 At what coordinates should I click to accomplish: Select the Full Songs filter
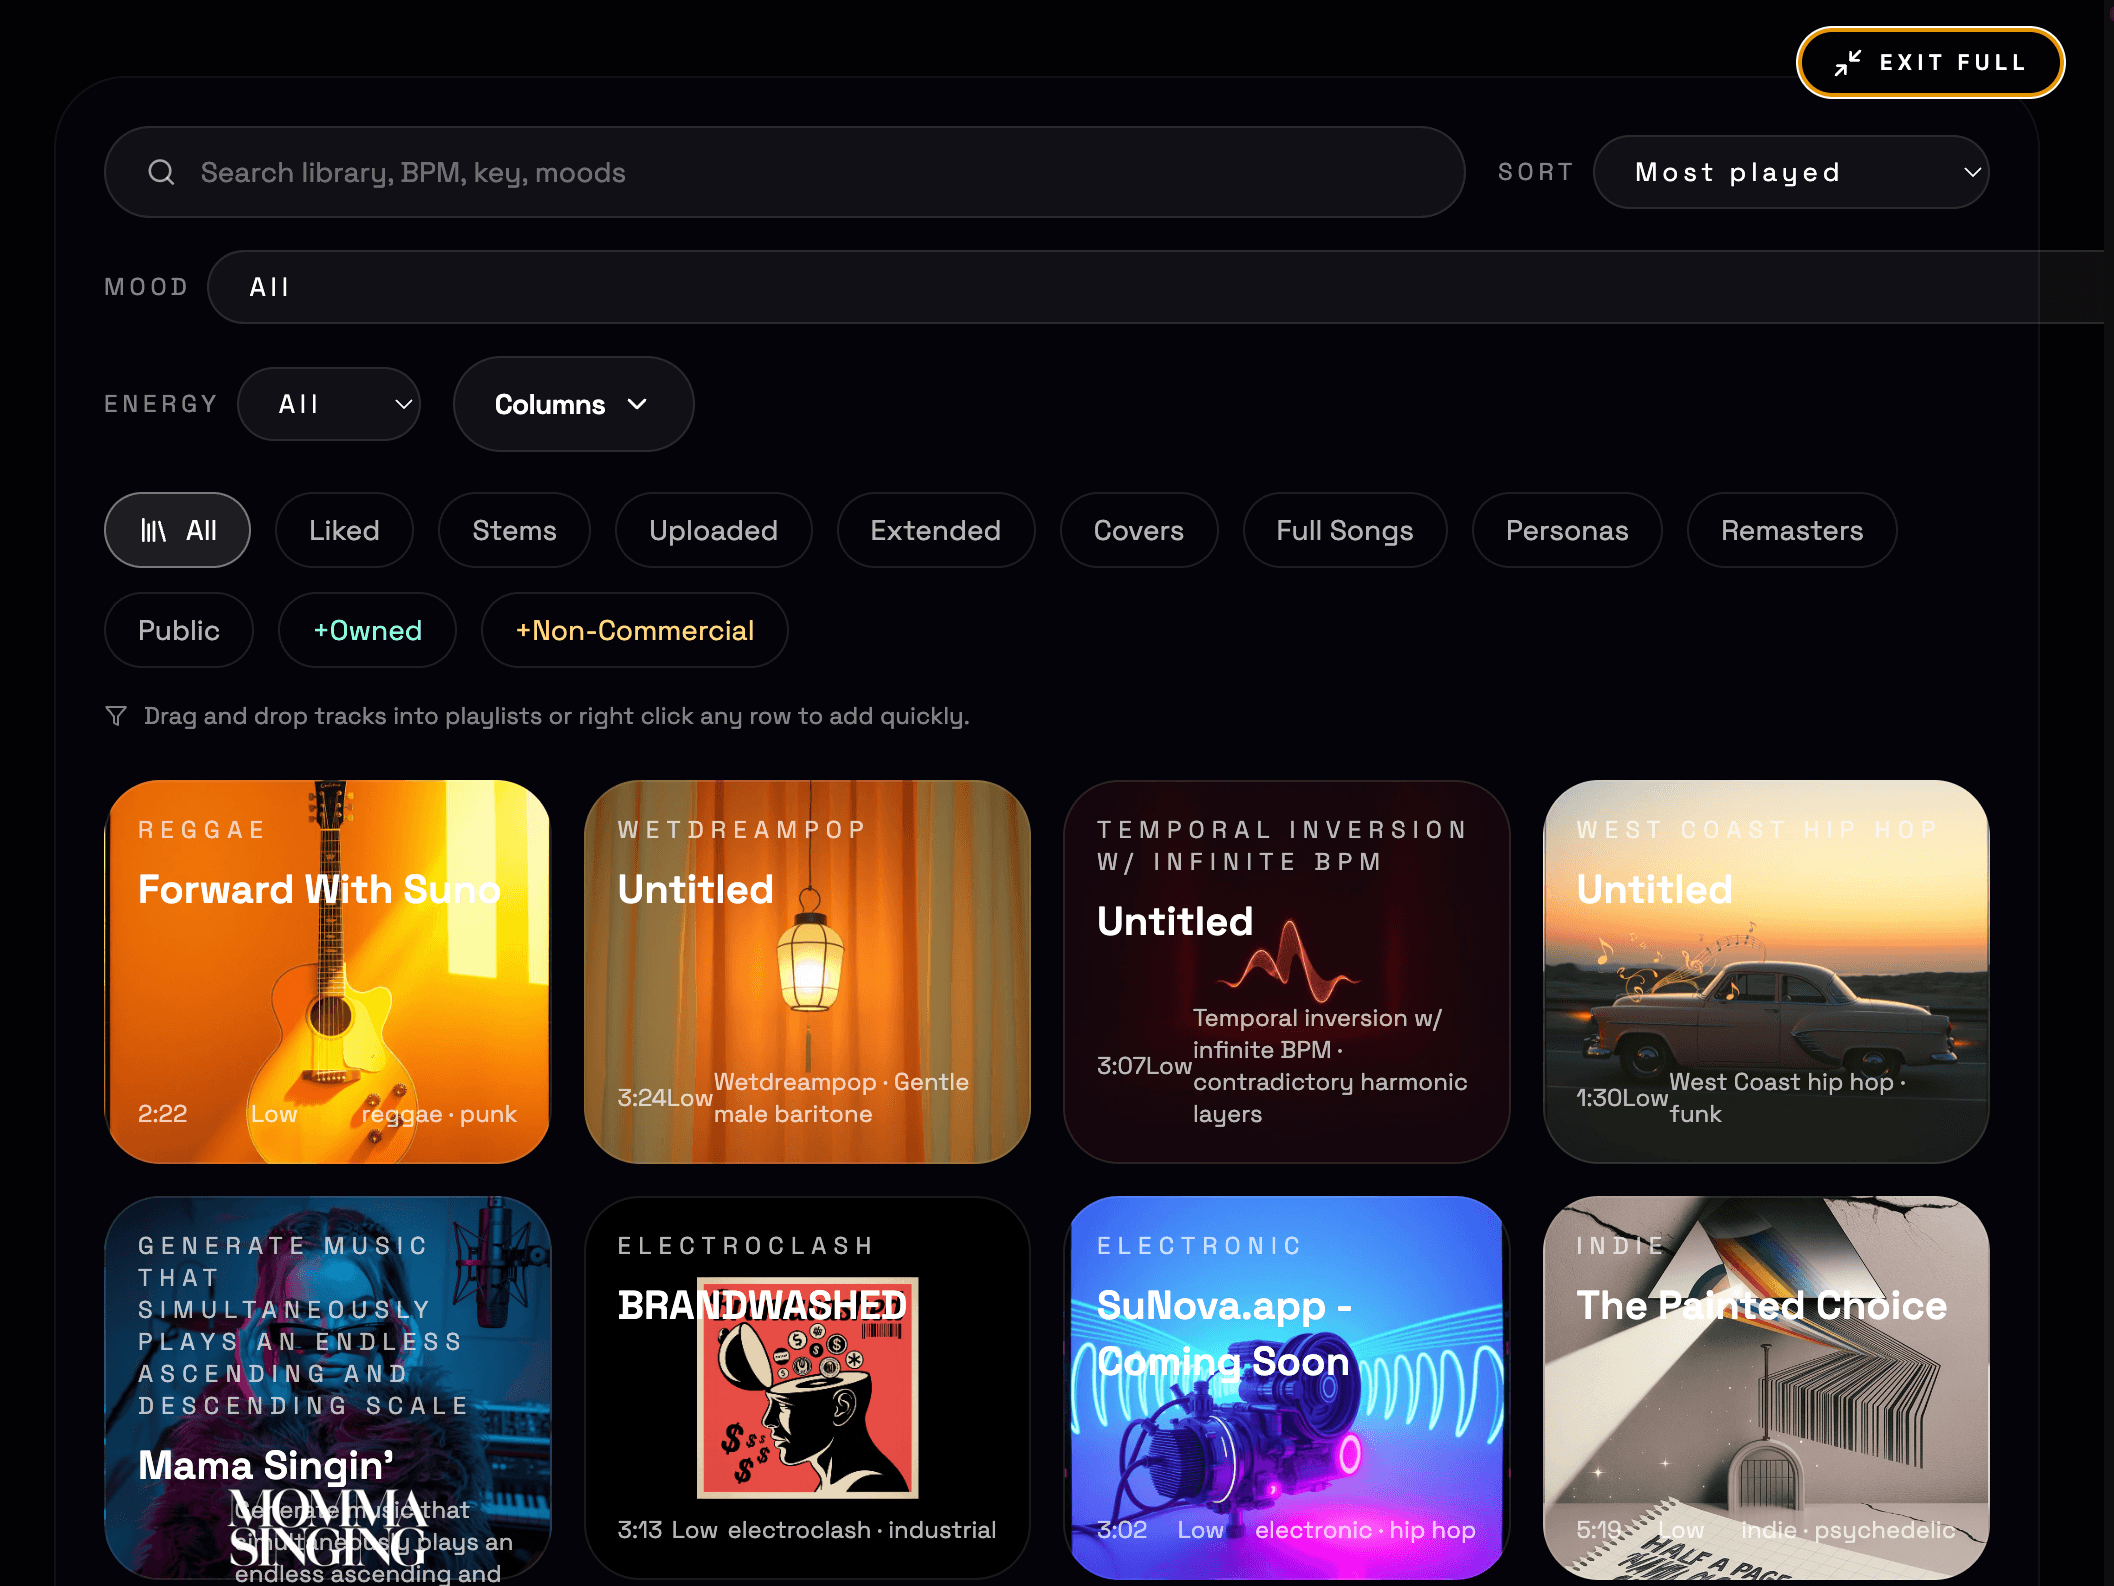tap(1344, 530)
